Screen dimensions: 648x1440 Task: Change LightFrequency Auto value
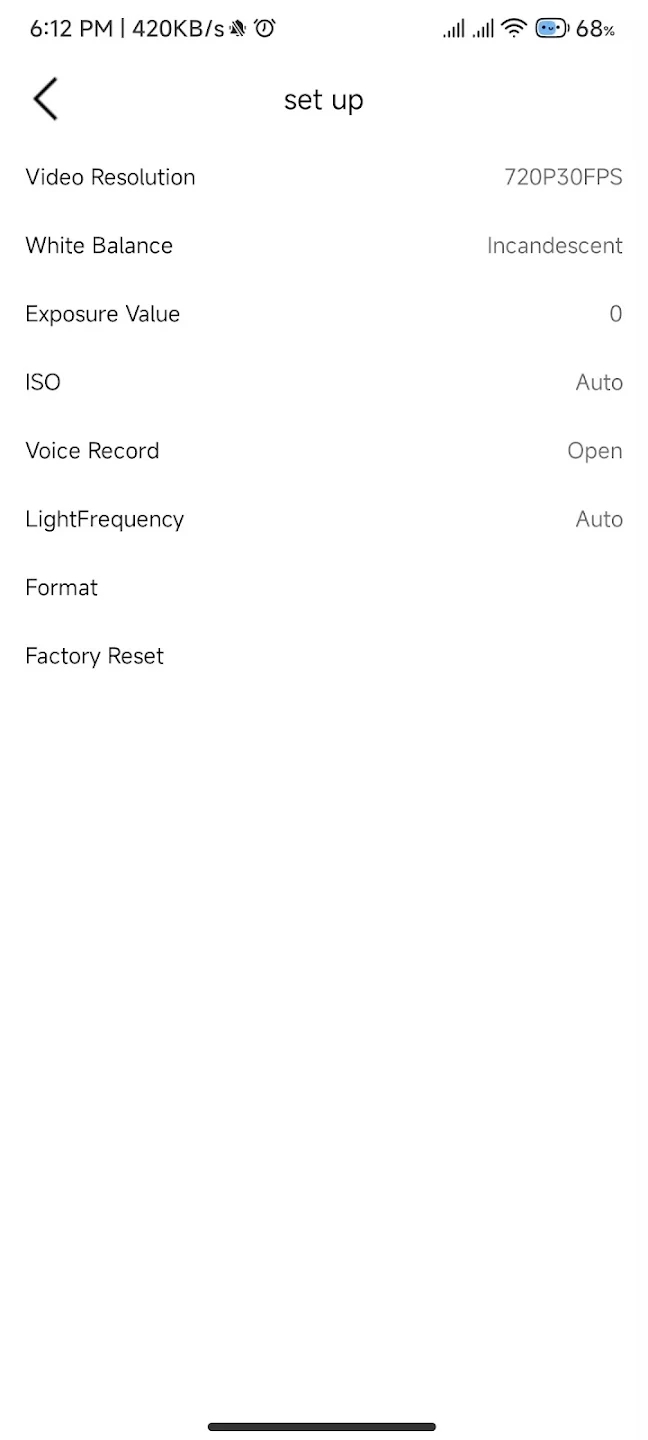(x=599, y=519)
